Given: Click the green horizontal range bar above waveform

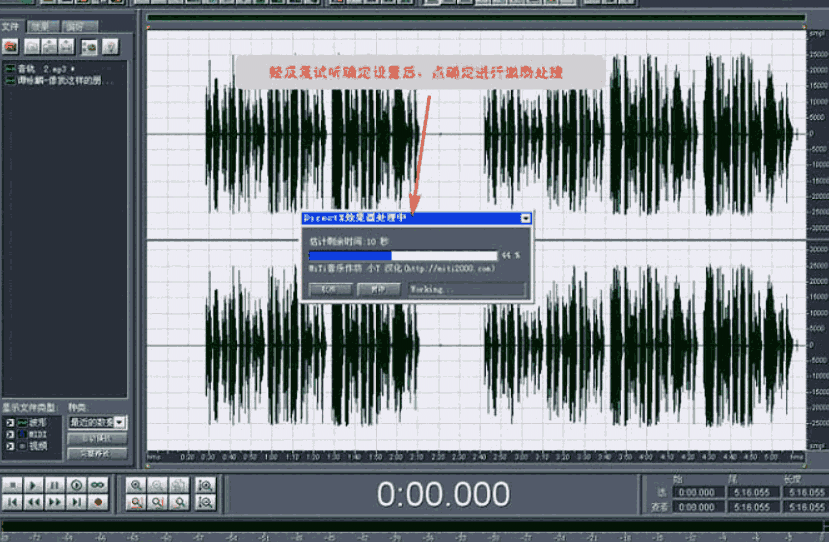Looking at the screenshot, I should 476,18.
